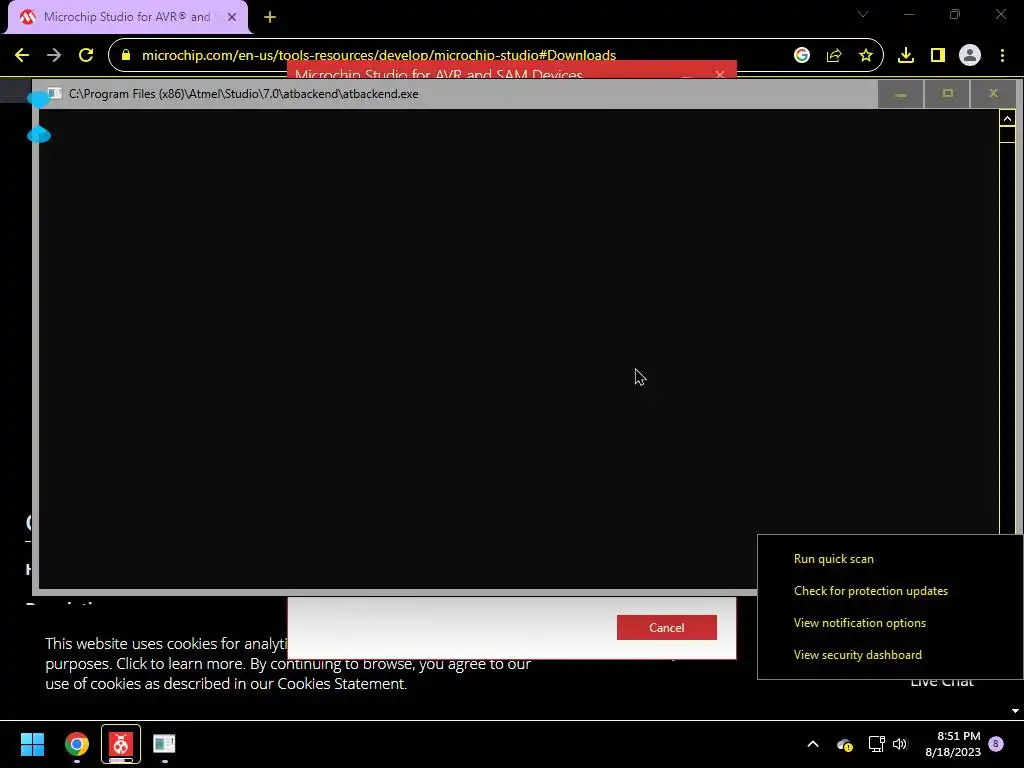Click console scrollbar up arrow
The width and height of the screenshot is (1024, 768).
pyautogui.click(x=1007, y=119)
